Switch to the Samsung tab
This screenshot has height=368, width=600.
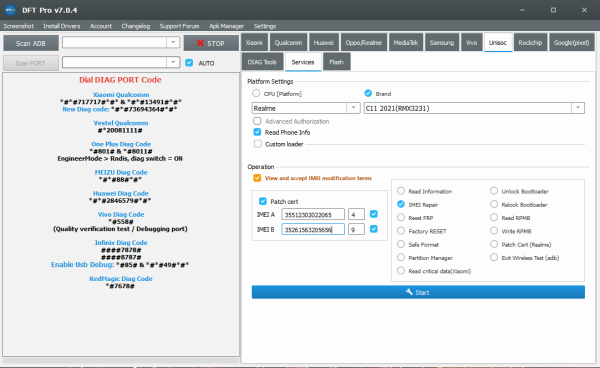(442, 42)
